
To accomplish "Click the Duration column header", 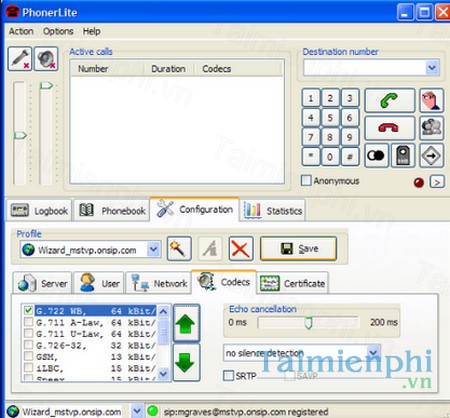I will (169, 69).
